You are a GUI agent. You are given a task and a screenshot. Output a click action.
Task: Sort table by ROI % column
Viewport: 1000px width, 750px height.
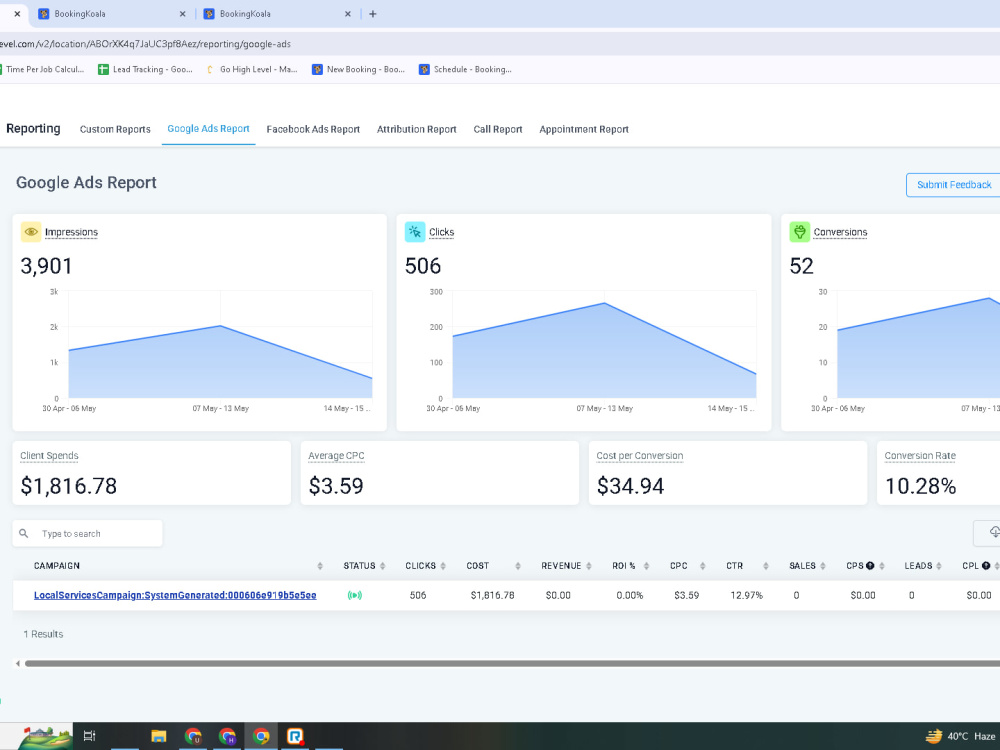(x=646, y=566)
